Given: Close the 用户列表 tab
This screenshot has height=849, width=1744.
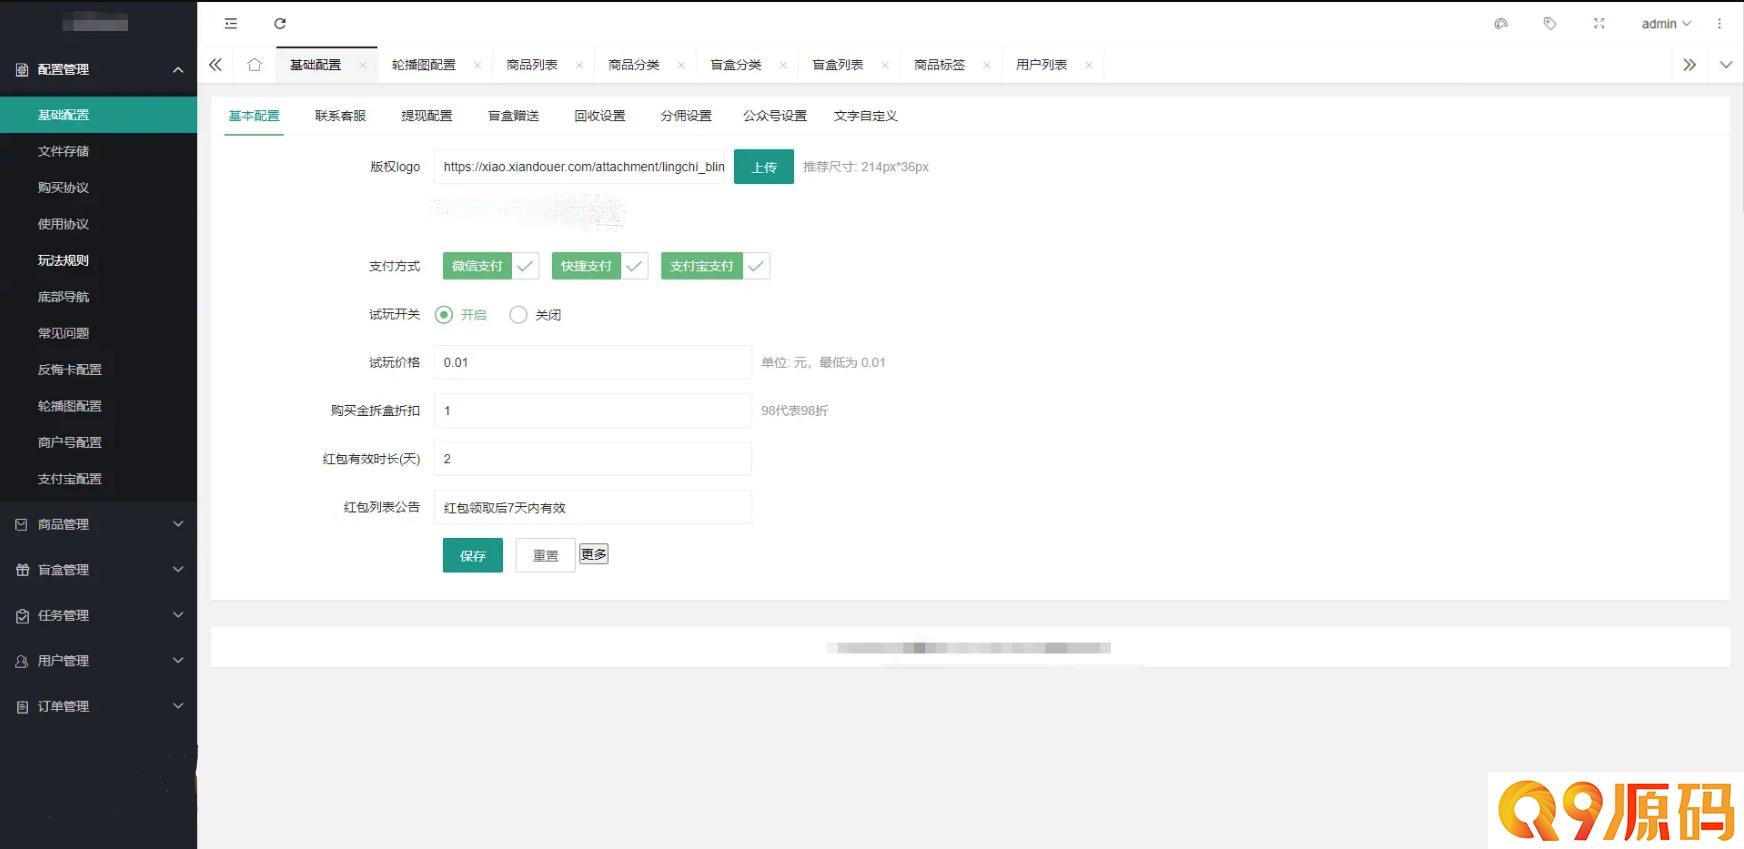Looking at the screenshot, I should [1089, 65].
